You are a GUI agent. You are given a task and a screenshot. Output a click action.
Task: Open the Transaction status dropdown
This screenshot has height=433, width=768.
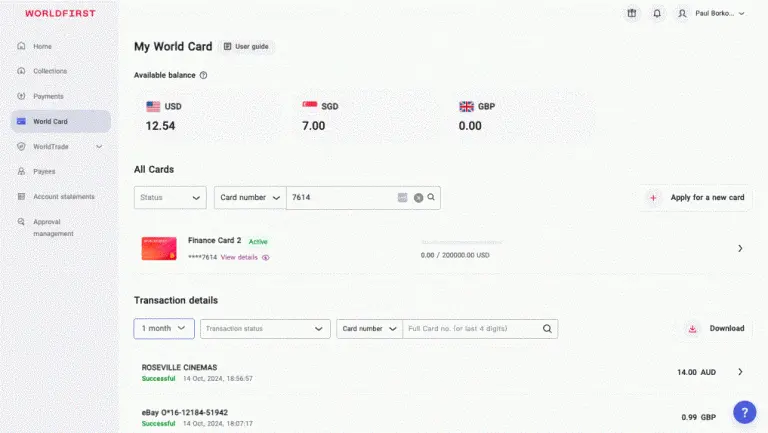click(x=265, y=329)
